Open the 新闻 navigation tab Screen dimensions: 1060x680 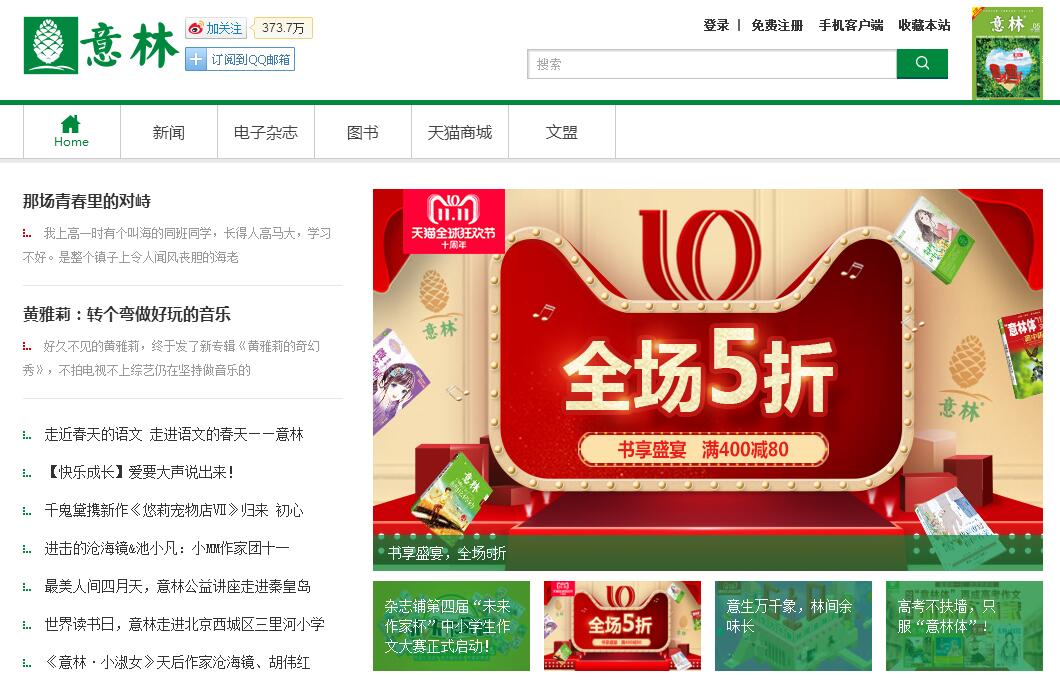(x=169, y=132)
